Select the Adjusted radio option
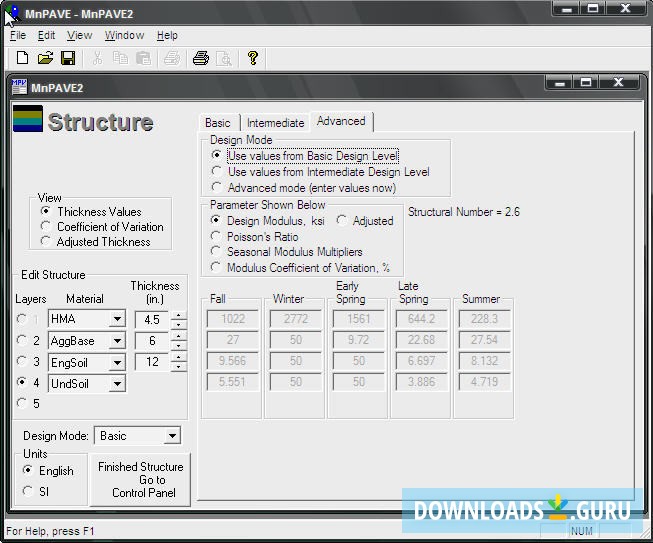This screenshot has width=653, height=543. point(365,220)
